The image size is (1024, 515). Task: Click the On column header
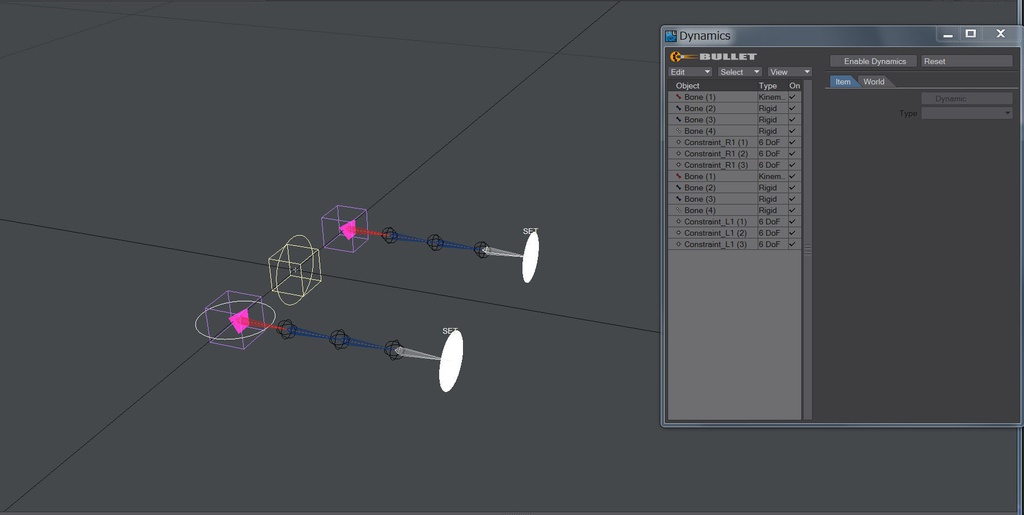point(794,86)
